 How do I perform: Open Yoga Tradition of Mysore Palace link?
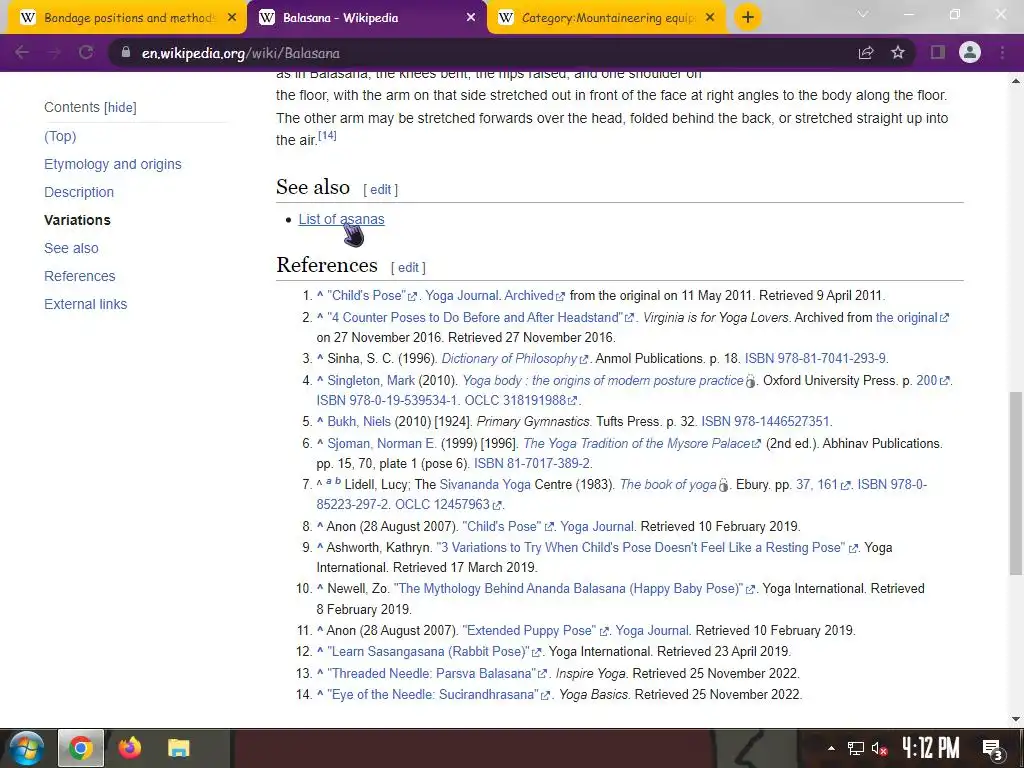(x=642, y=443)
